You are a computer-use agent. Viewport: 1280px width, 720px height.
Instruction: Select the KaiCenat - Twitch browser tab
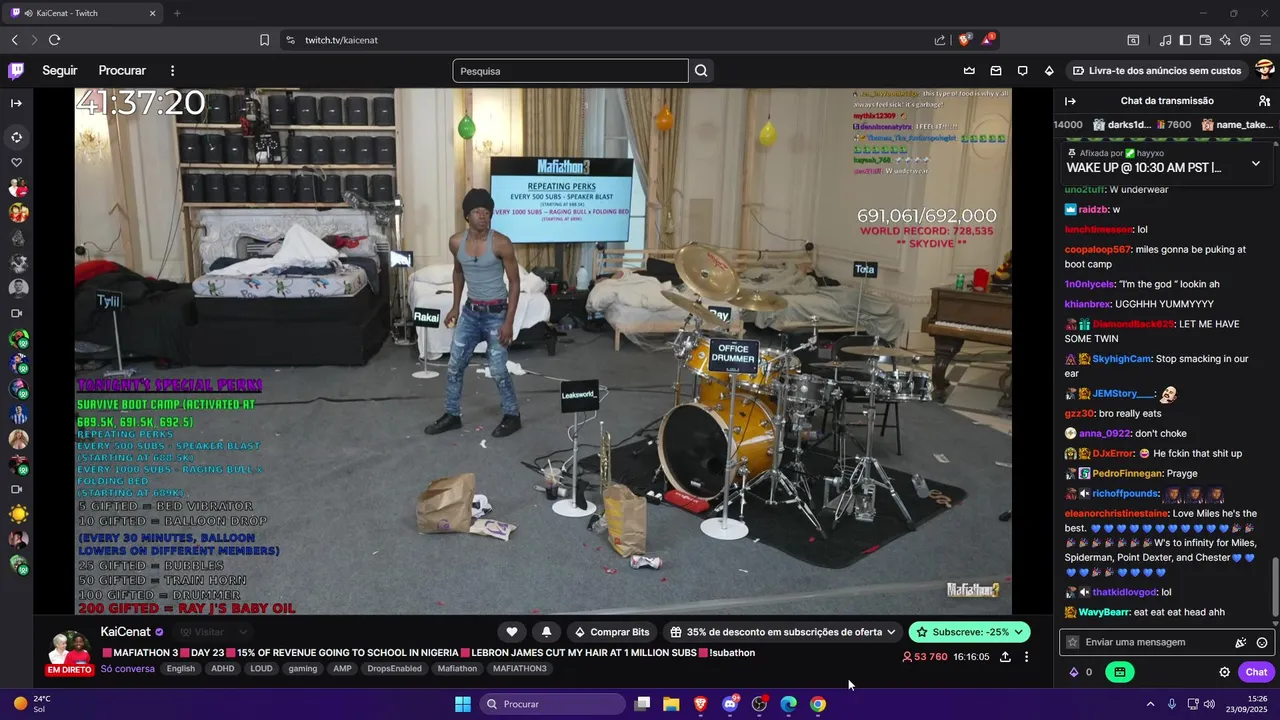84,13
